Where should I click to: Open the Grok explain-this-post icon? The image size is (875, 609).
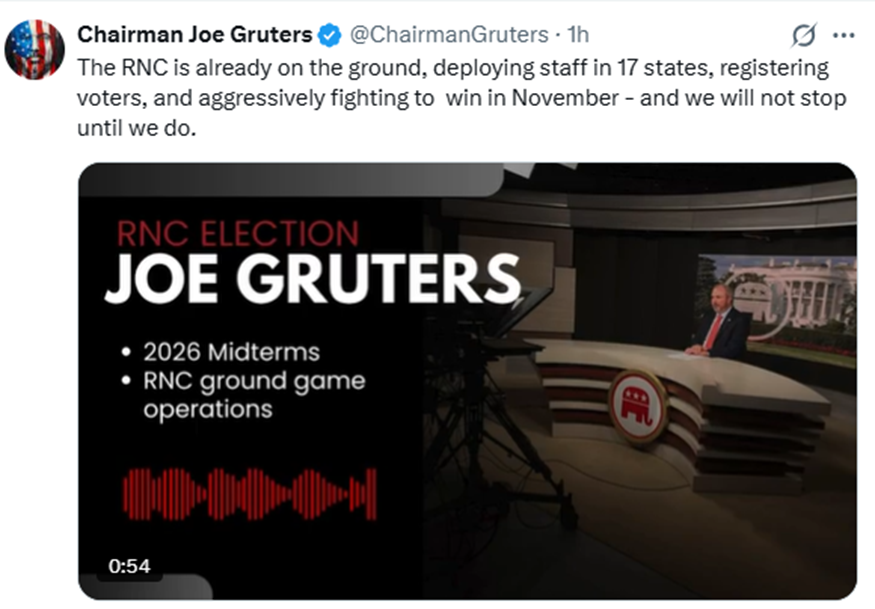tap(804, 35)
